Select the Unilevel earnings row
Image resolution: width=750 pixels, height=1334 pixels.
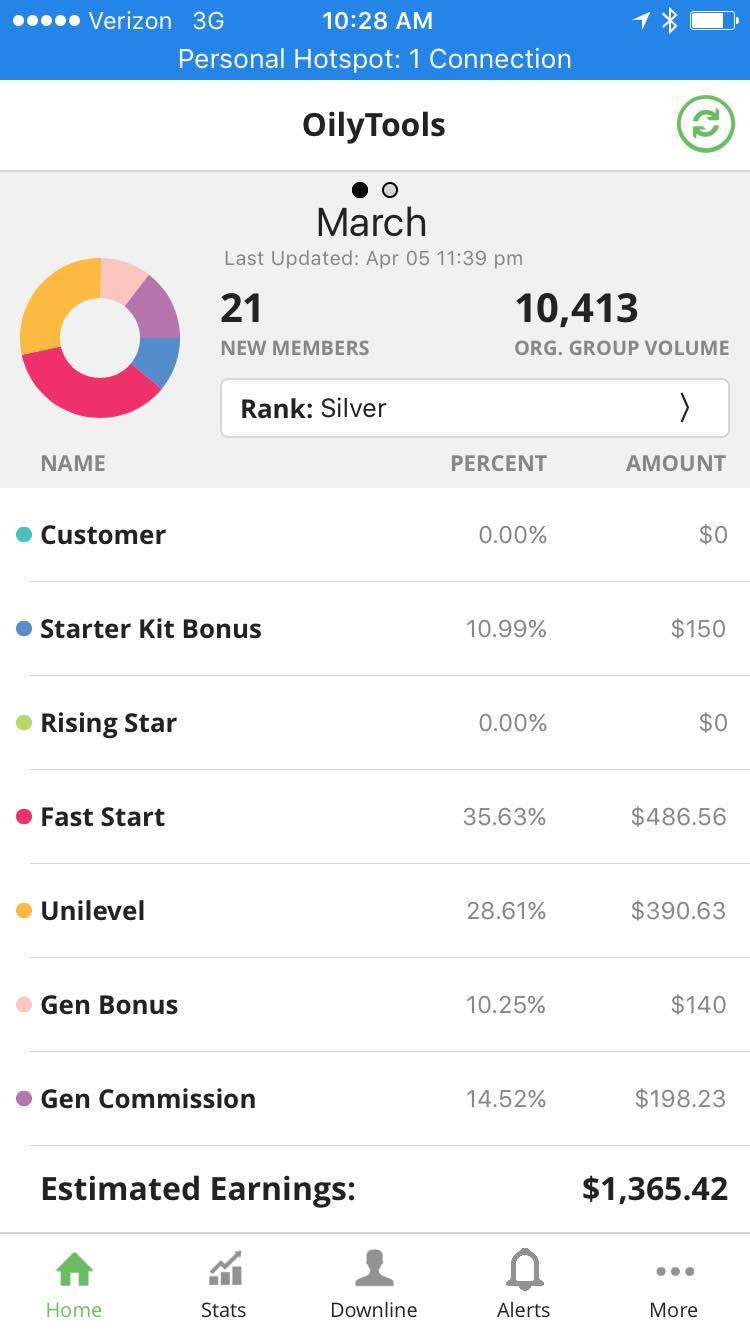click(375, 911)
